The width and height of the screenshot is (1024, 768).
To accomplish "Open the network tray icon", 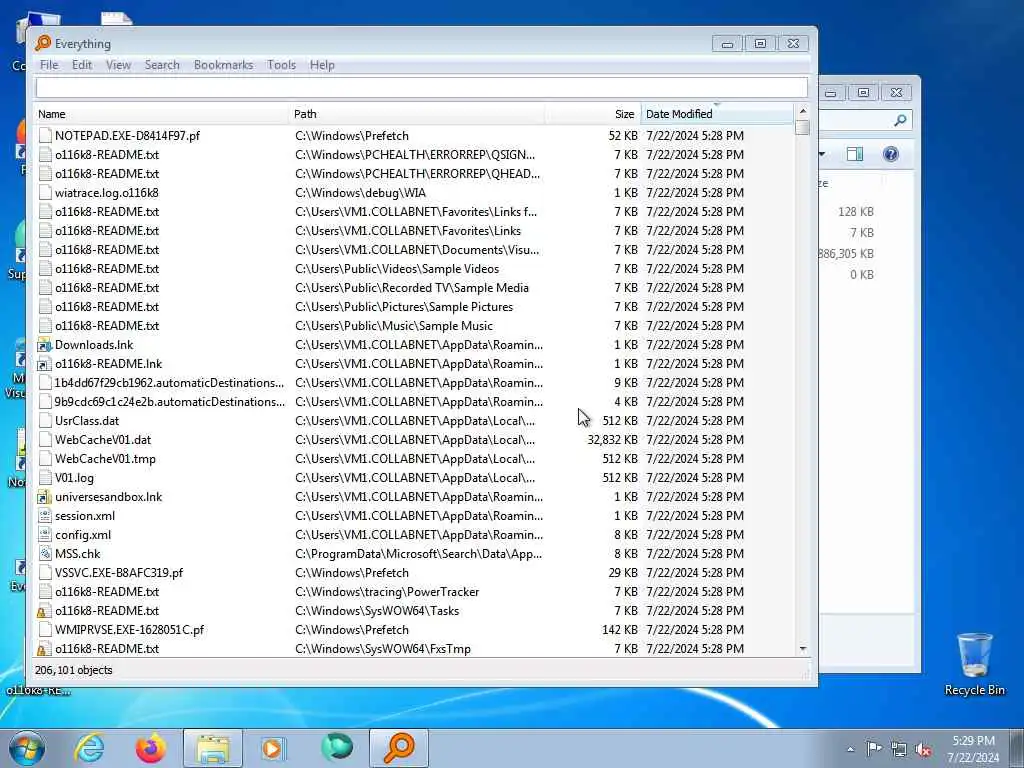I will click(899, 750).
